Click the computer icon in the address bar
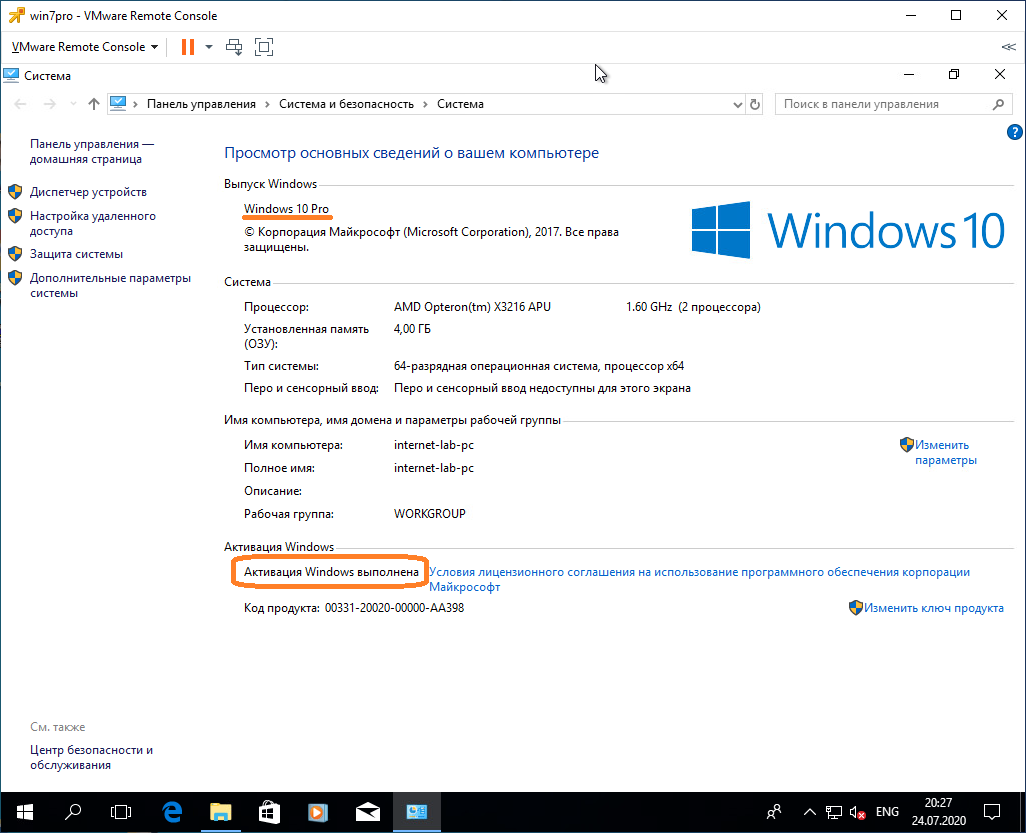Image resolution: width=1026 pixels, height=833 pixels. pos(118,103)
